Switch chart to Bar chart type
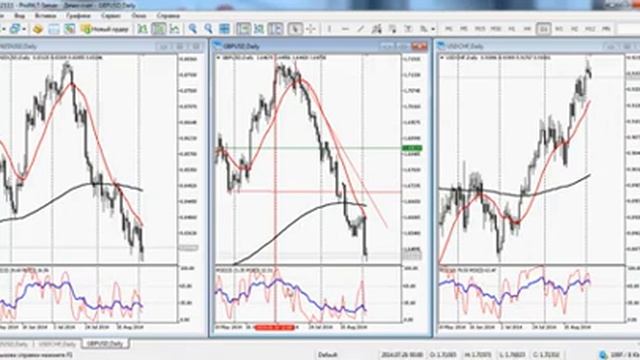640x360 pixels. point(142,29)
